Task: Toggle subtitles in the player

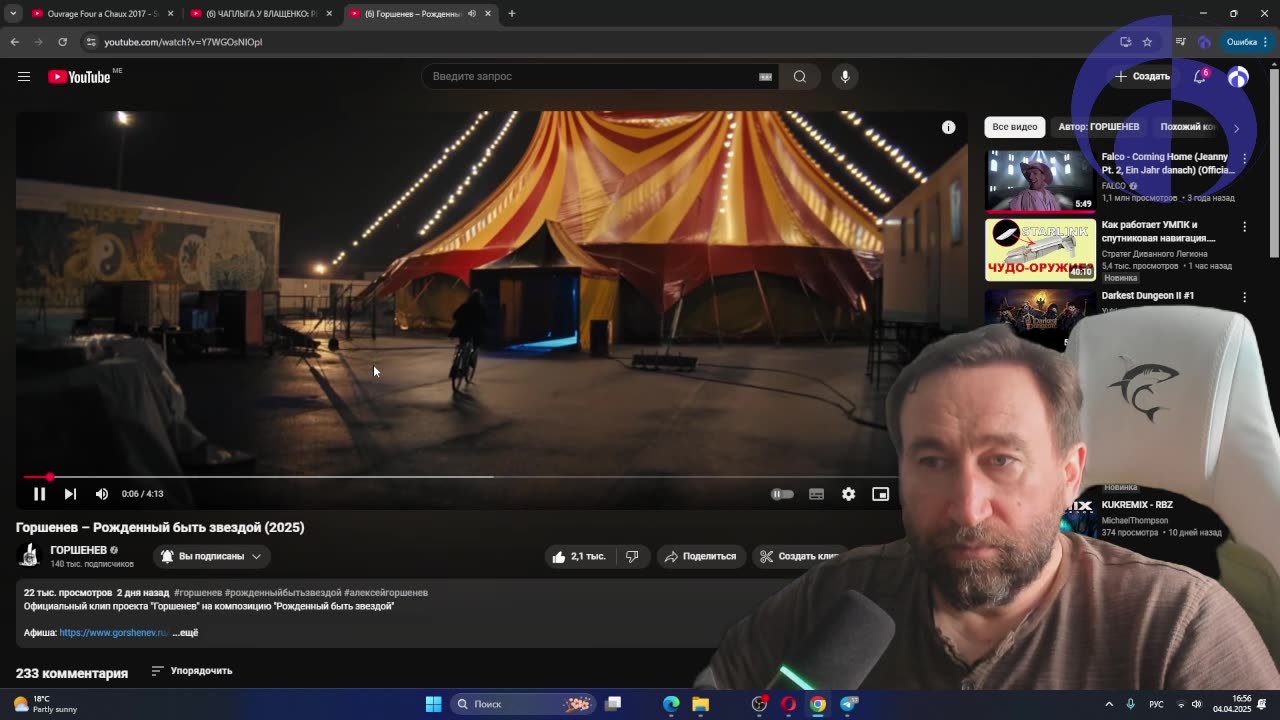Action: [816, 494]
